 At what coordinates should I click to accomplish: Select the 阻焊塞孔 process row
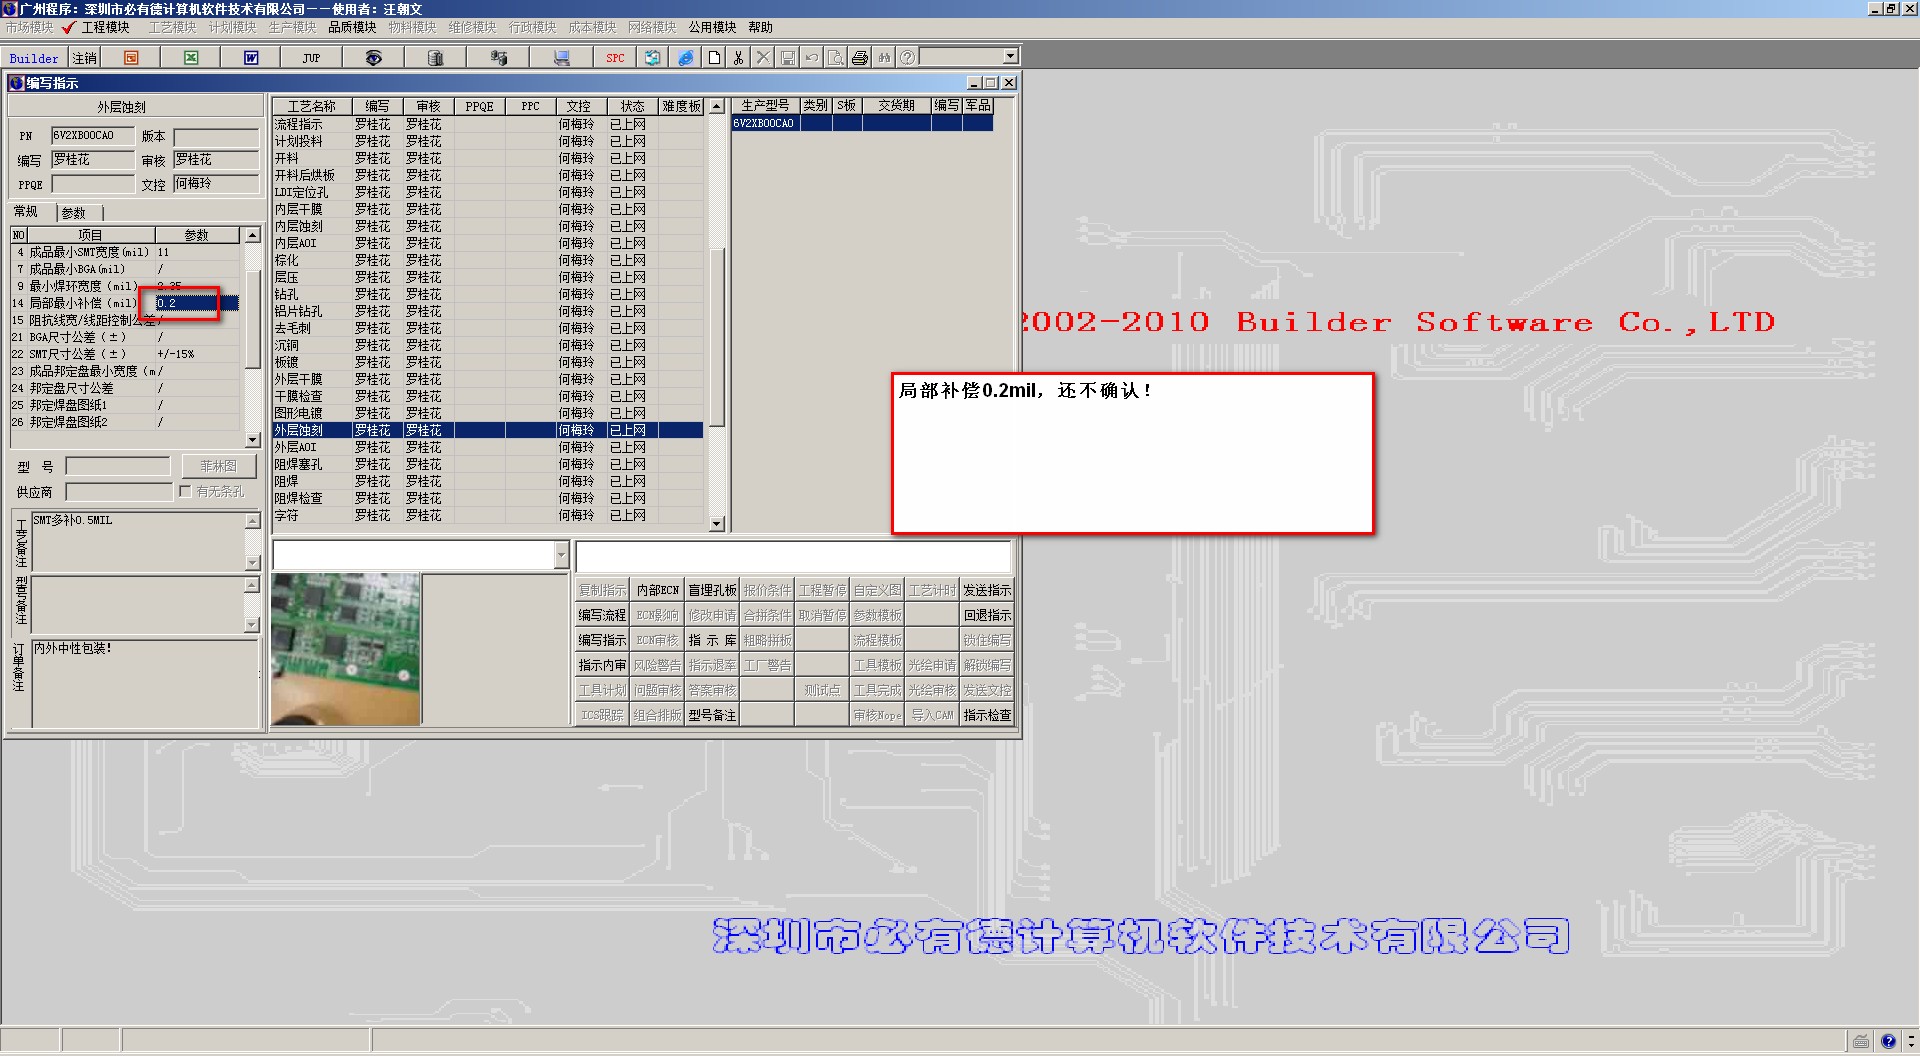pos(488,464)
